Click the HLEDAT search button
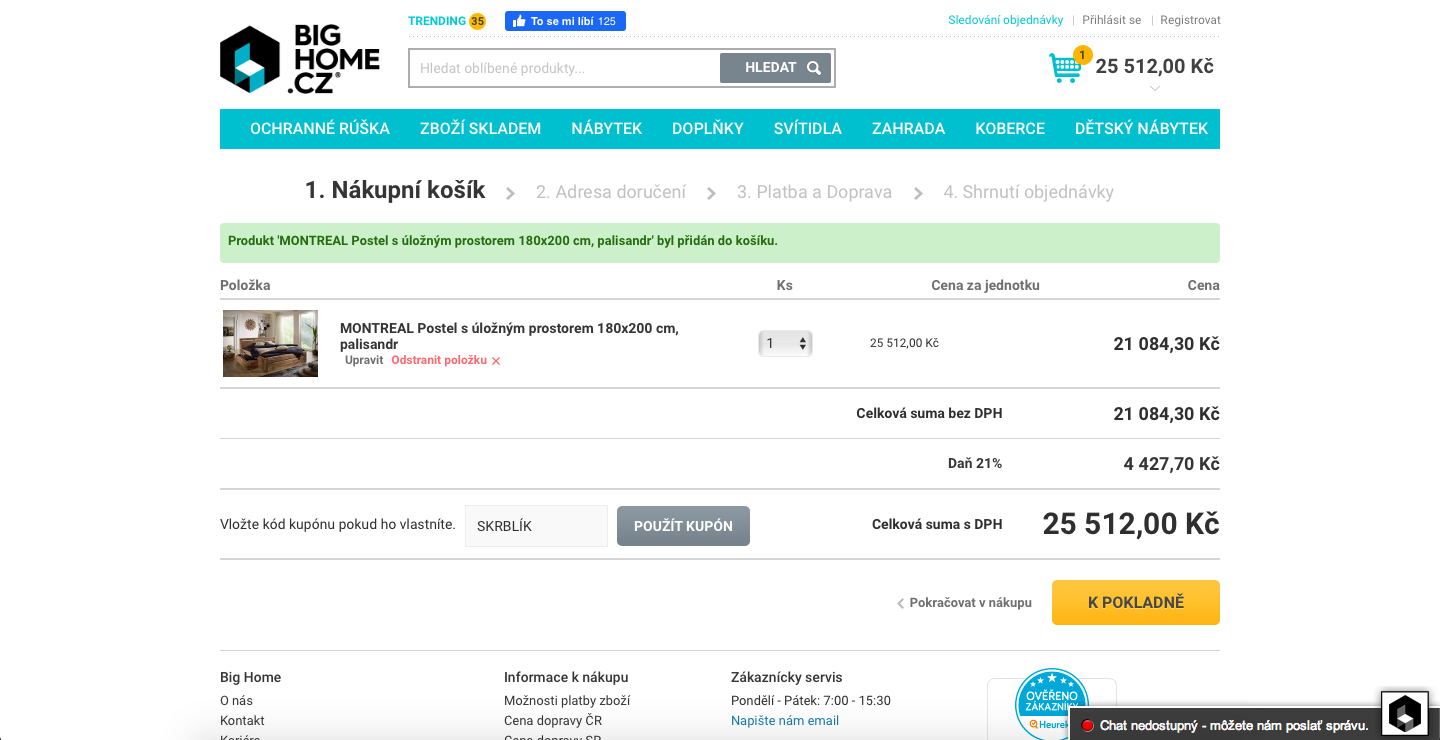The width and height of the screenshot is (1440, 740). tap(775, 68)
